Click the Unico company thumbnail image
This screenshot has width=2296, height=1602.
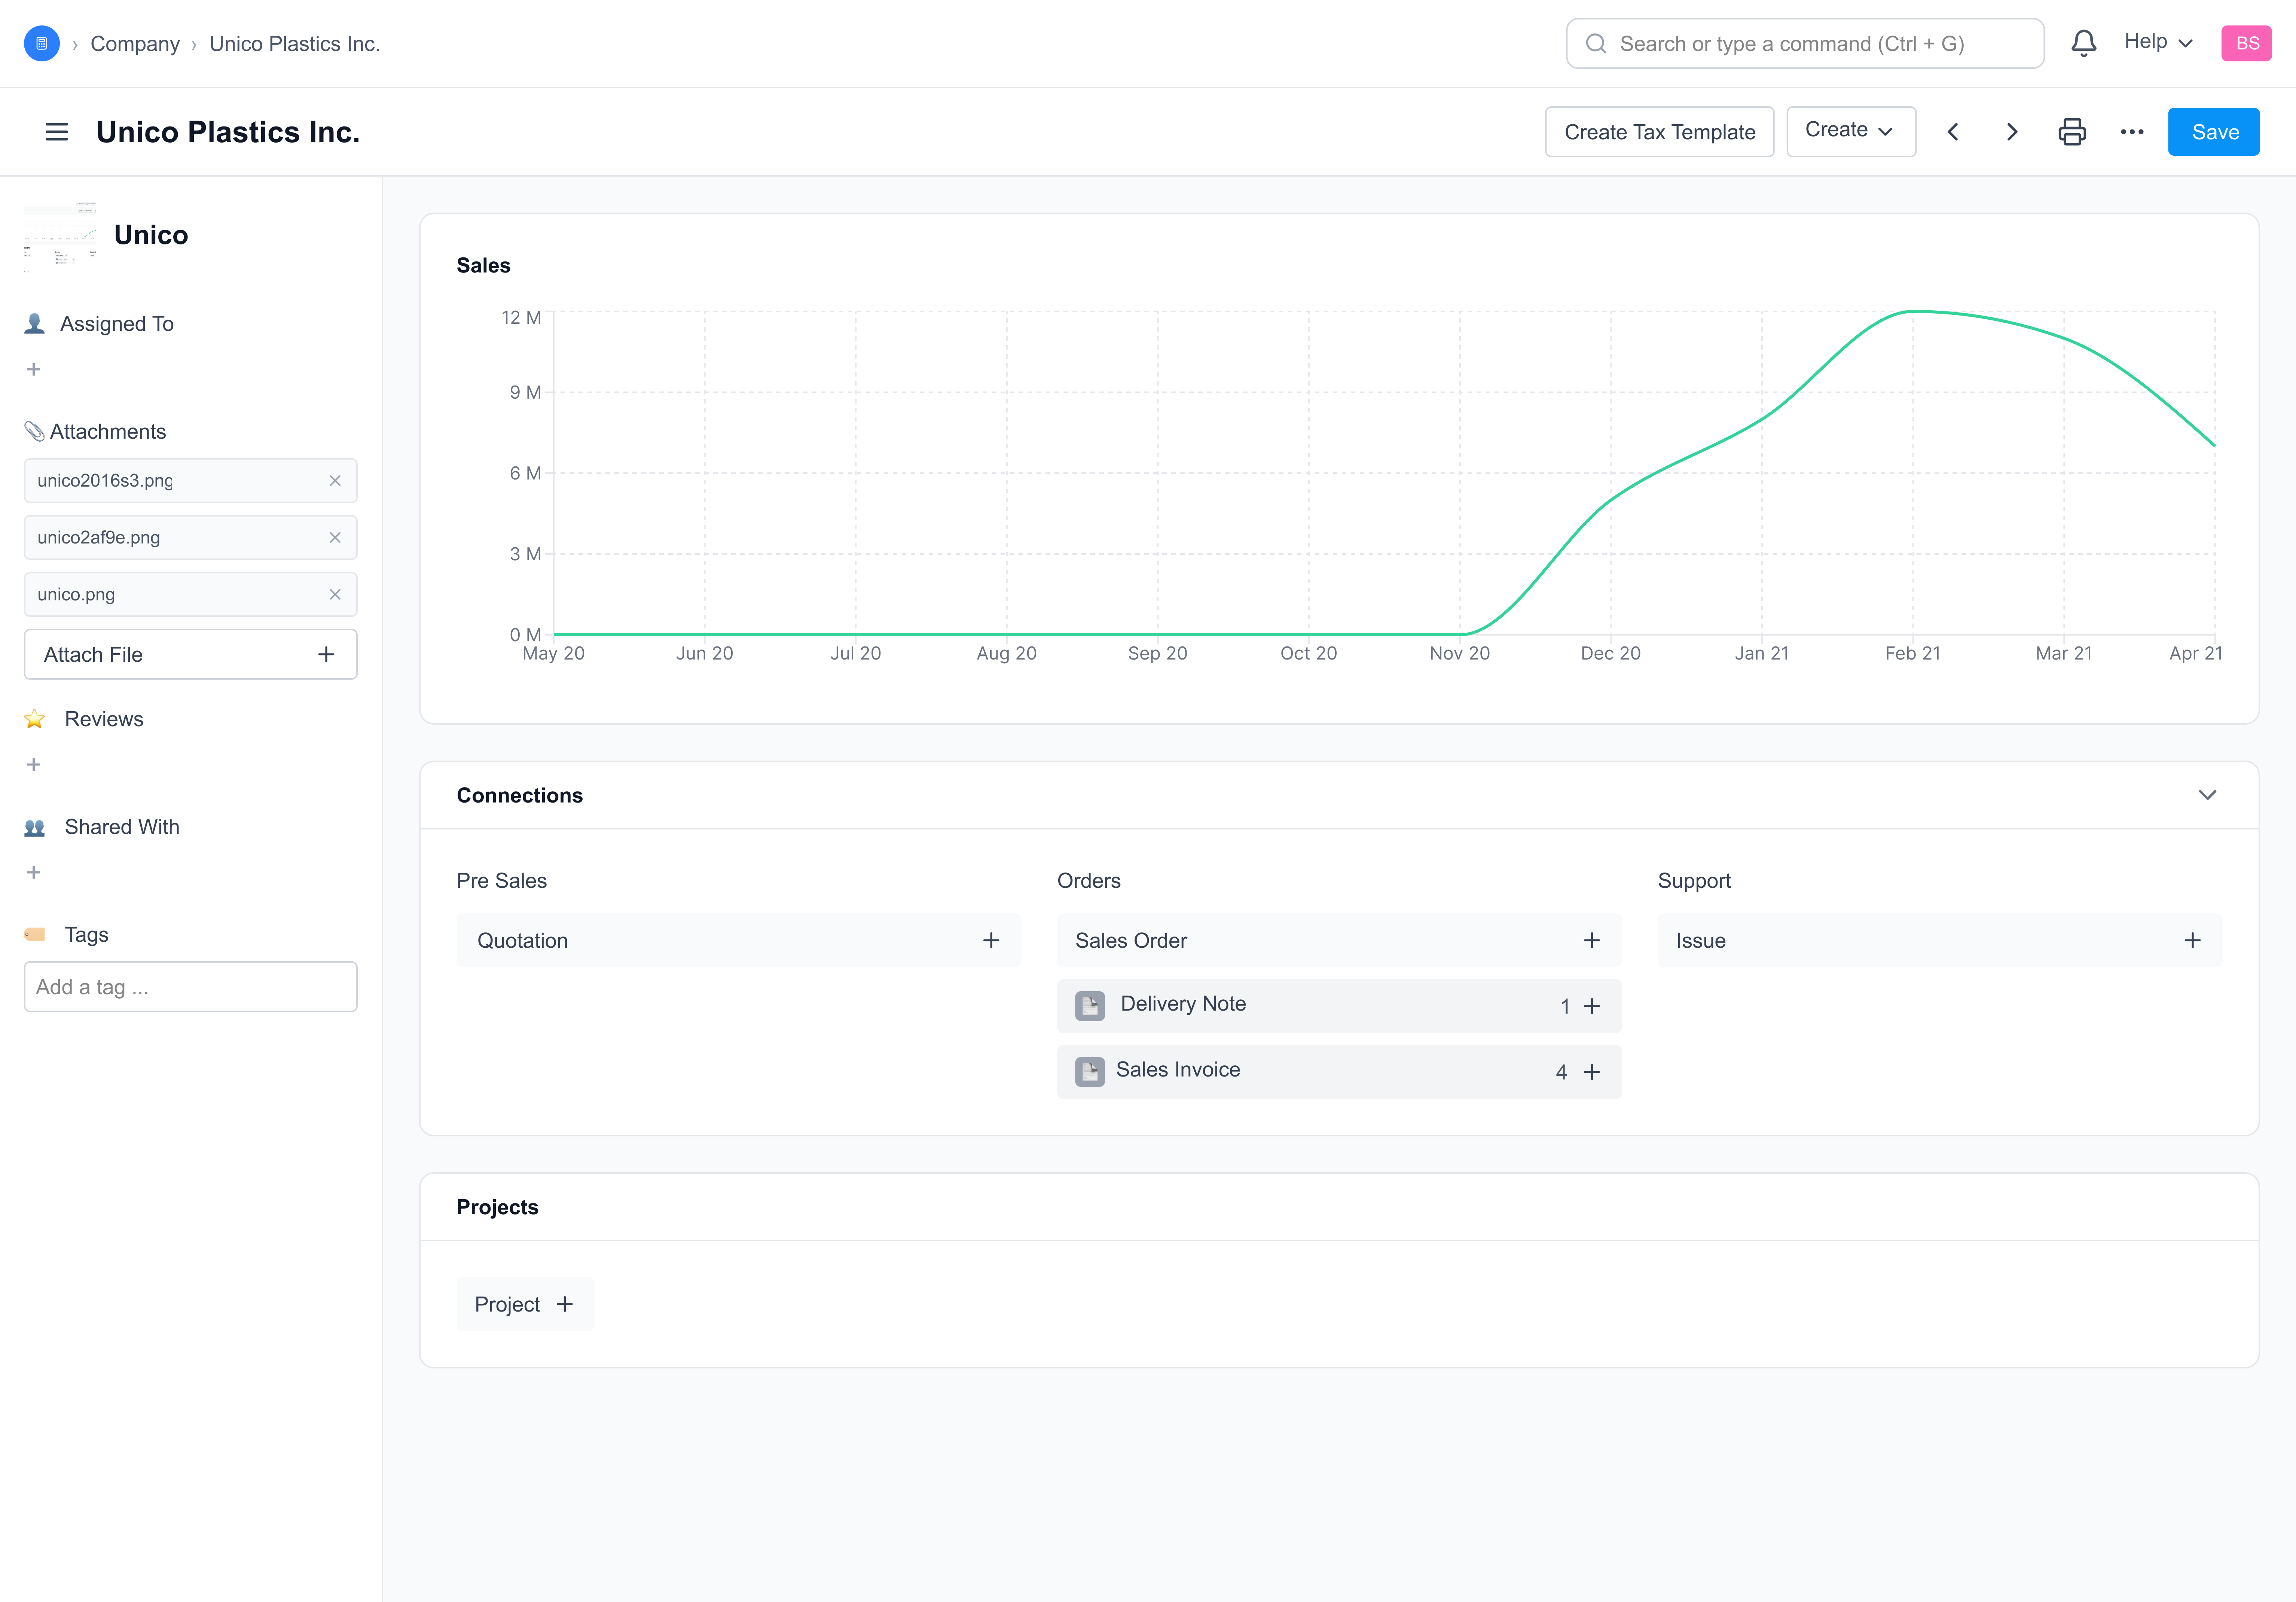(x=60, y=236)
